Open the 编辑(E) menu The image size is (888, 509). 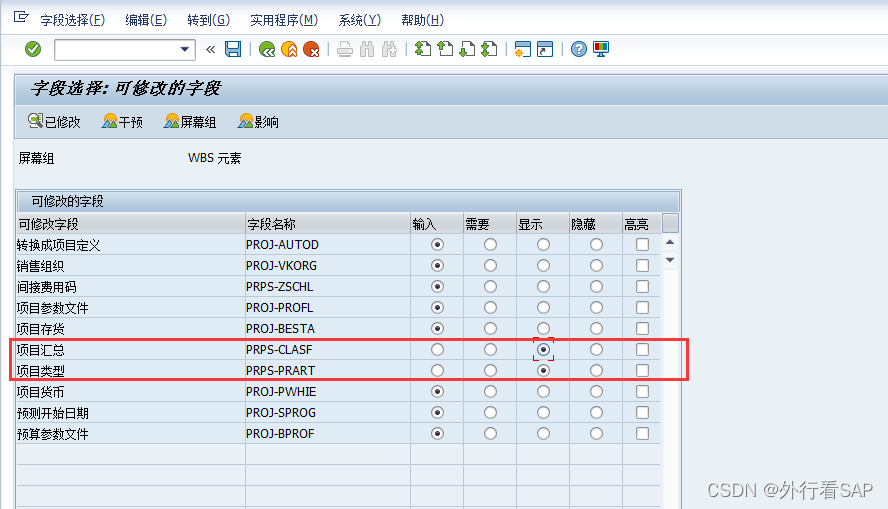pyautogui.click(x=146, y=20)
